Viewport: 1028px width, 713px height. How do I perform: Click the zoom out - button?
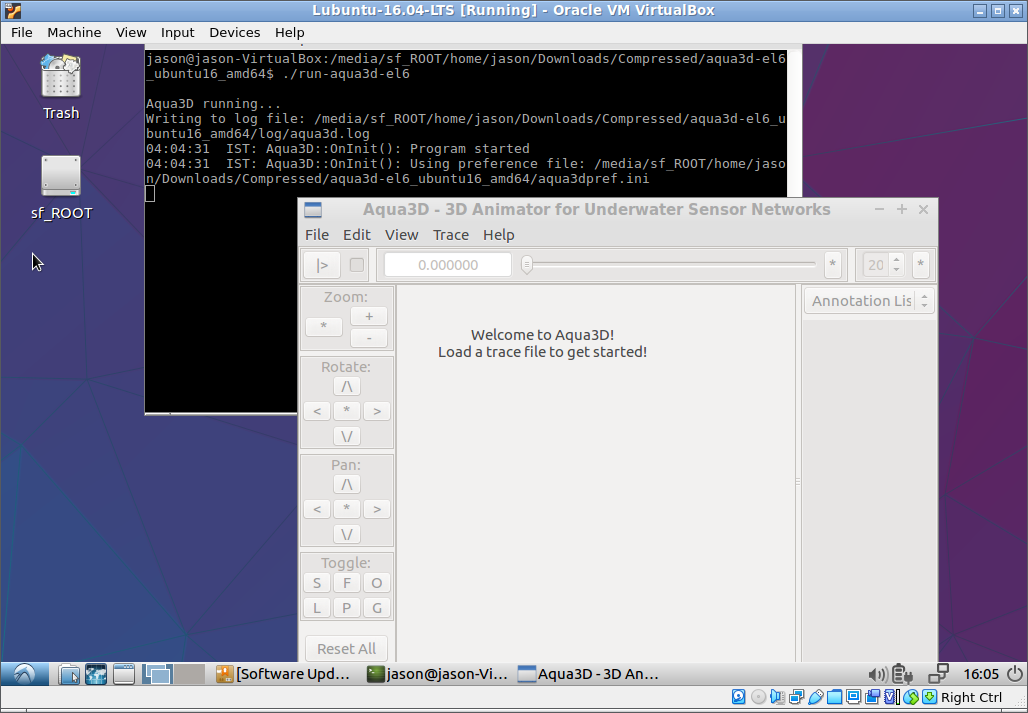(369, 338)
